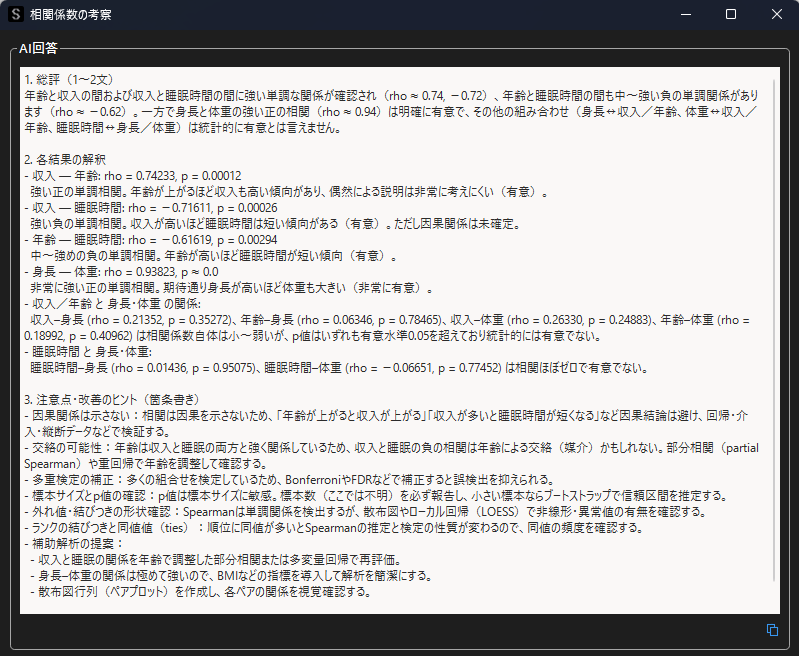This screenshot has height=656, width=799.
Task: Click the '因果関係は示さない' bullet line
Action: tap(386, 424)
